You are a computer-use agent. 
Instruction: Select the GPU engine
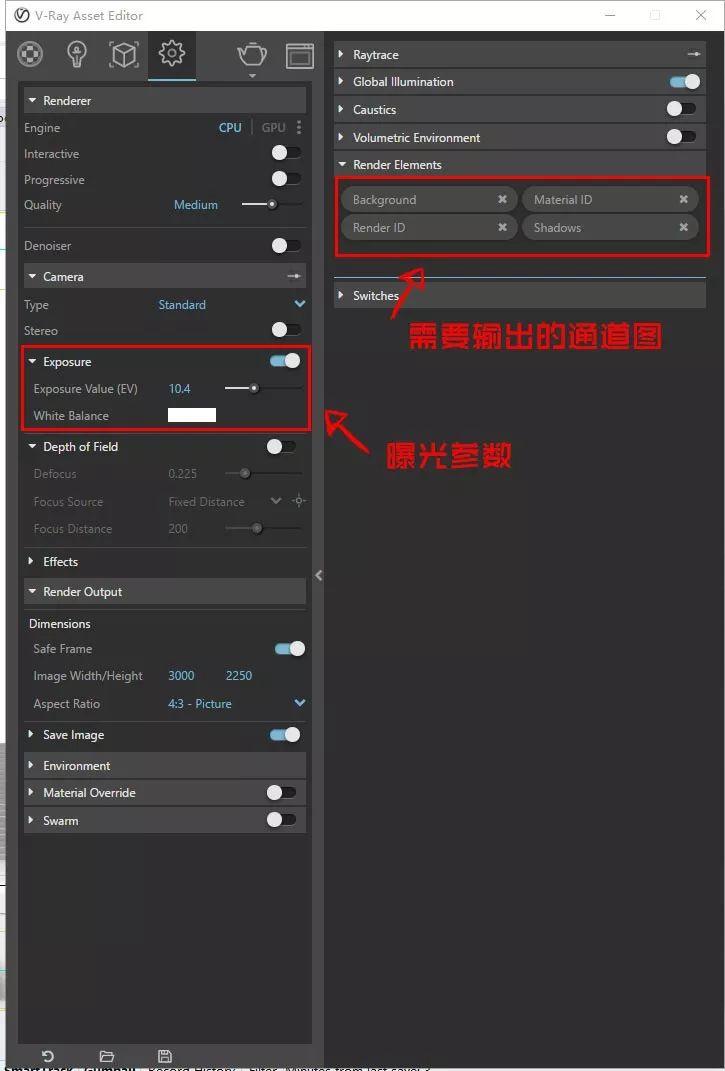point(273,128)
